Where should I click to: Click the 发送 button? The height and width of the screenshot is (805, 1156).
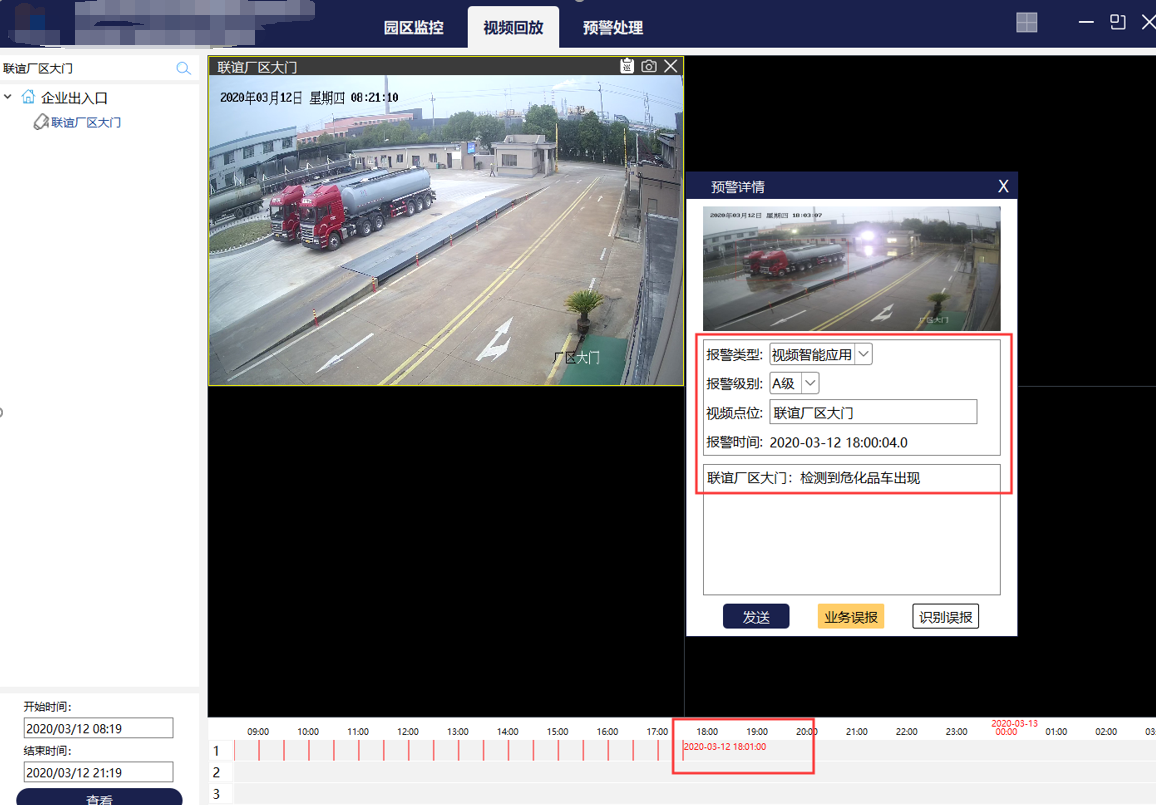(756, 617)
